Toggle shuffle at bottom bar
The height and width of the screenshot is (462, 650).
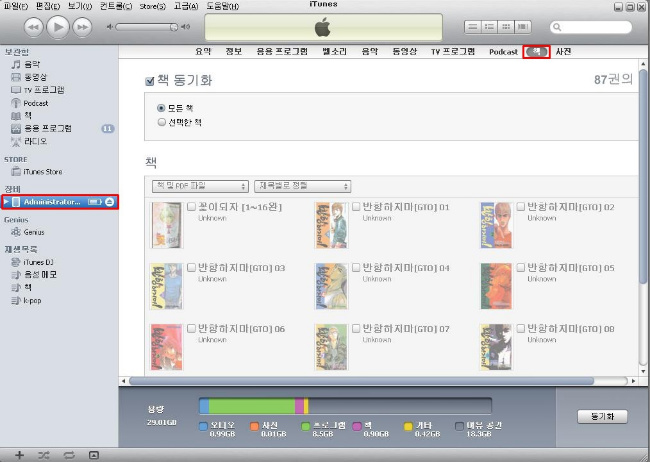point(44,455)
